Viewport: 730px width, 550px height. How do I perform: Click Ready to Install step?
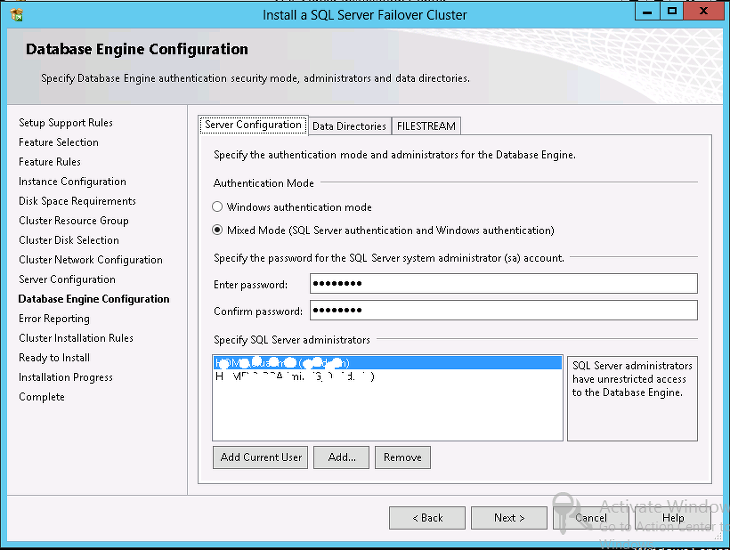tap(54, 357)
